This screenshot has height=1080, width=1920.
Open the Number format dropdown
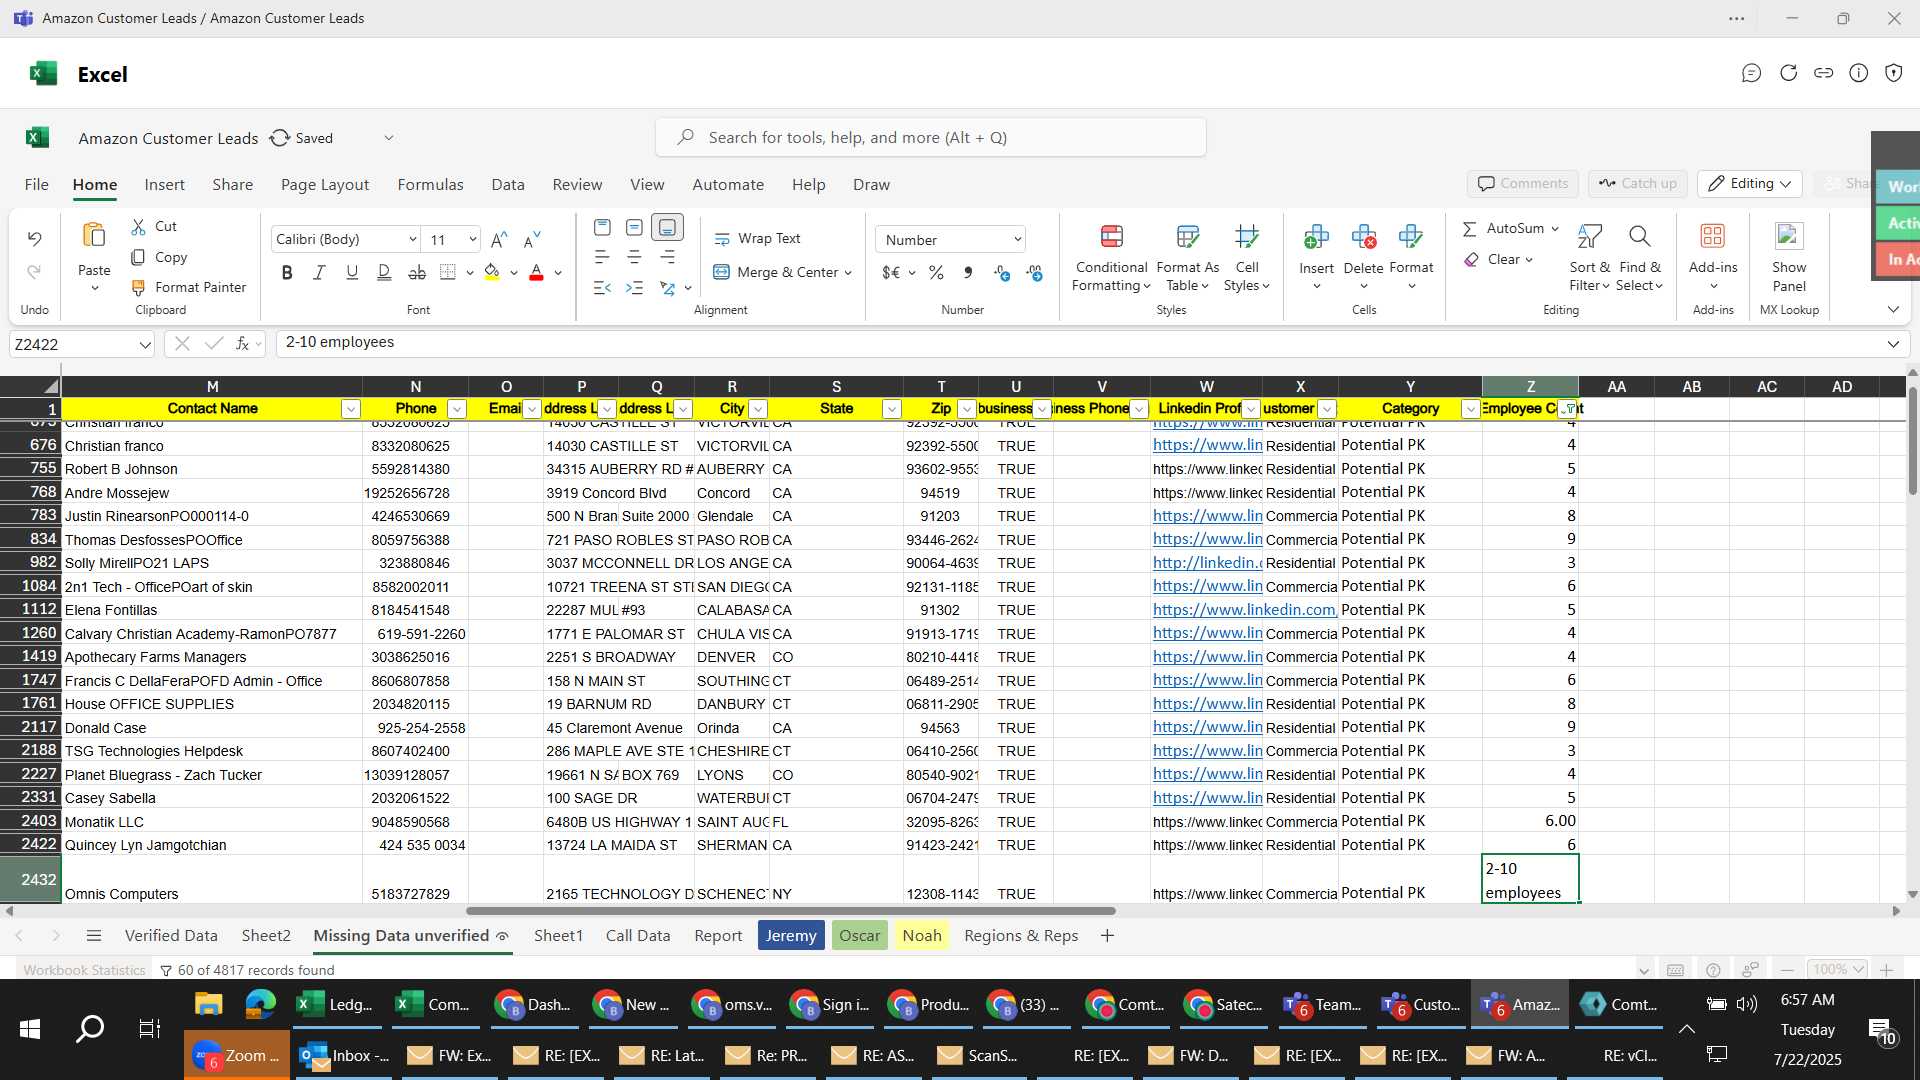pos(950,240)
